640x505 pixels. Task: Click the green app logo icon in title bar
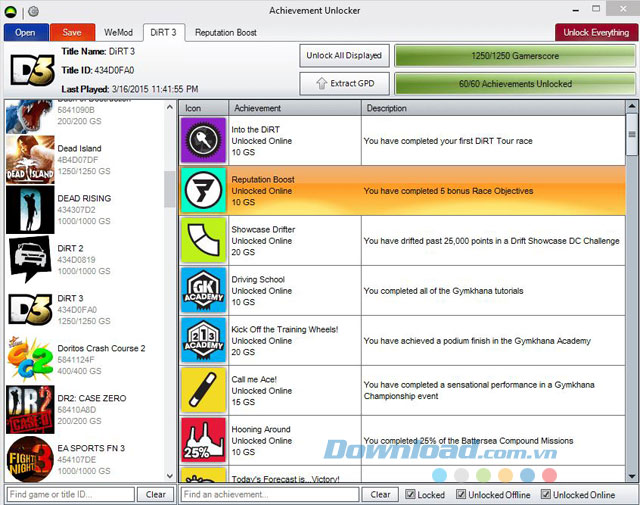pyautogui.click(x=11, y=12)
